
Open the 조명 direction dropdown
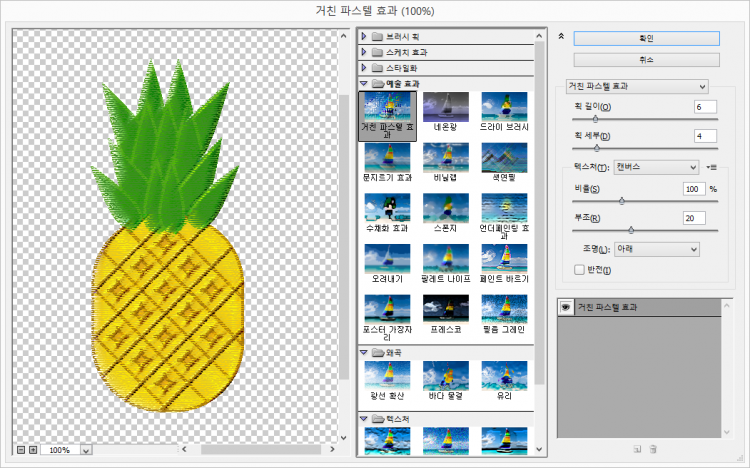pos(656,248)
